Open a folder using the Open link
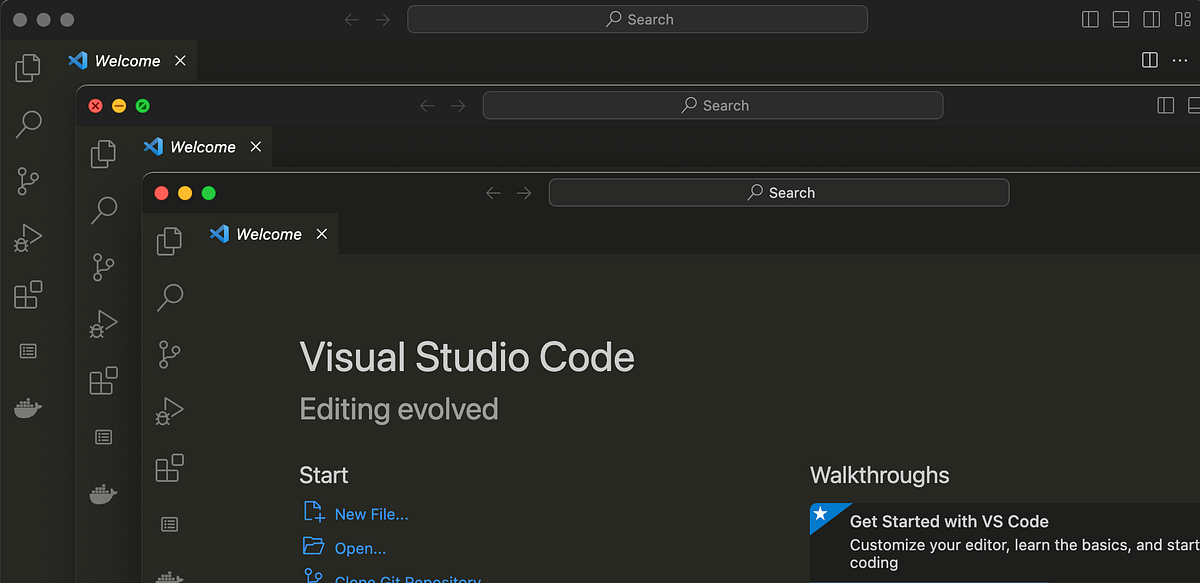This screenshot has width=1200, height=583. (359, 547)
